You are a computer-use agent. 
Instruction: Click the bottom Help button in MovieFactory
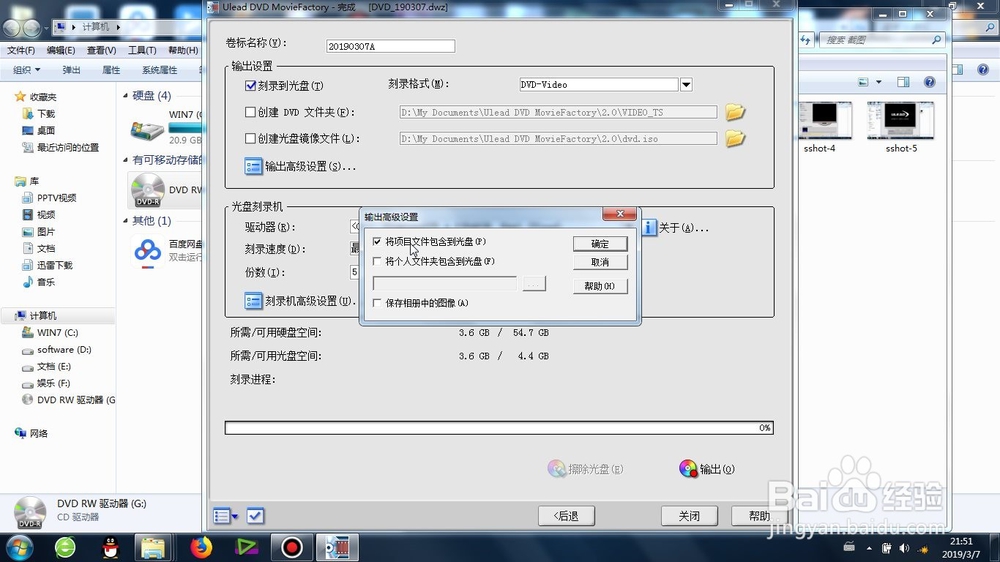pos(759,515)
